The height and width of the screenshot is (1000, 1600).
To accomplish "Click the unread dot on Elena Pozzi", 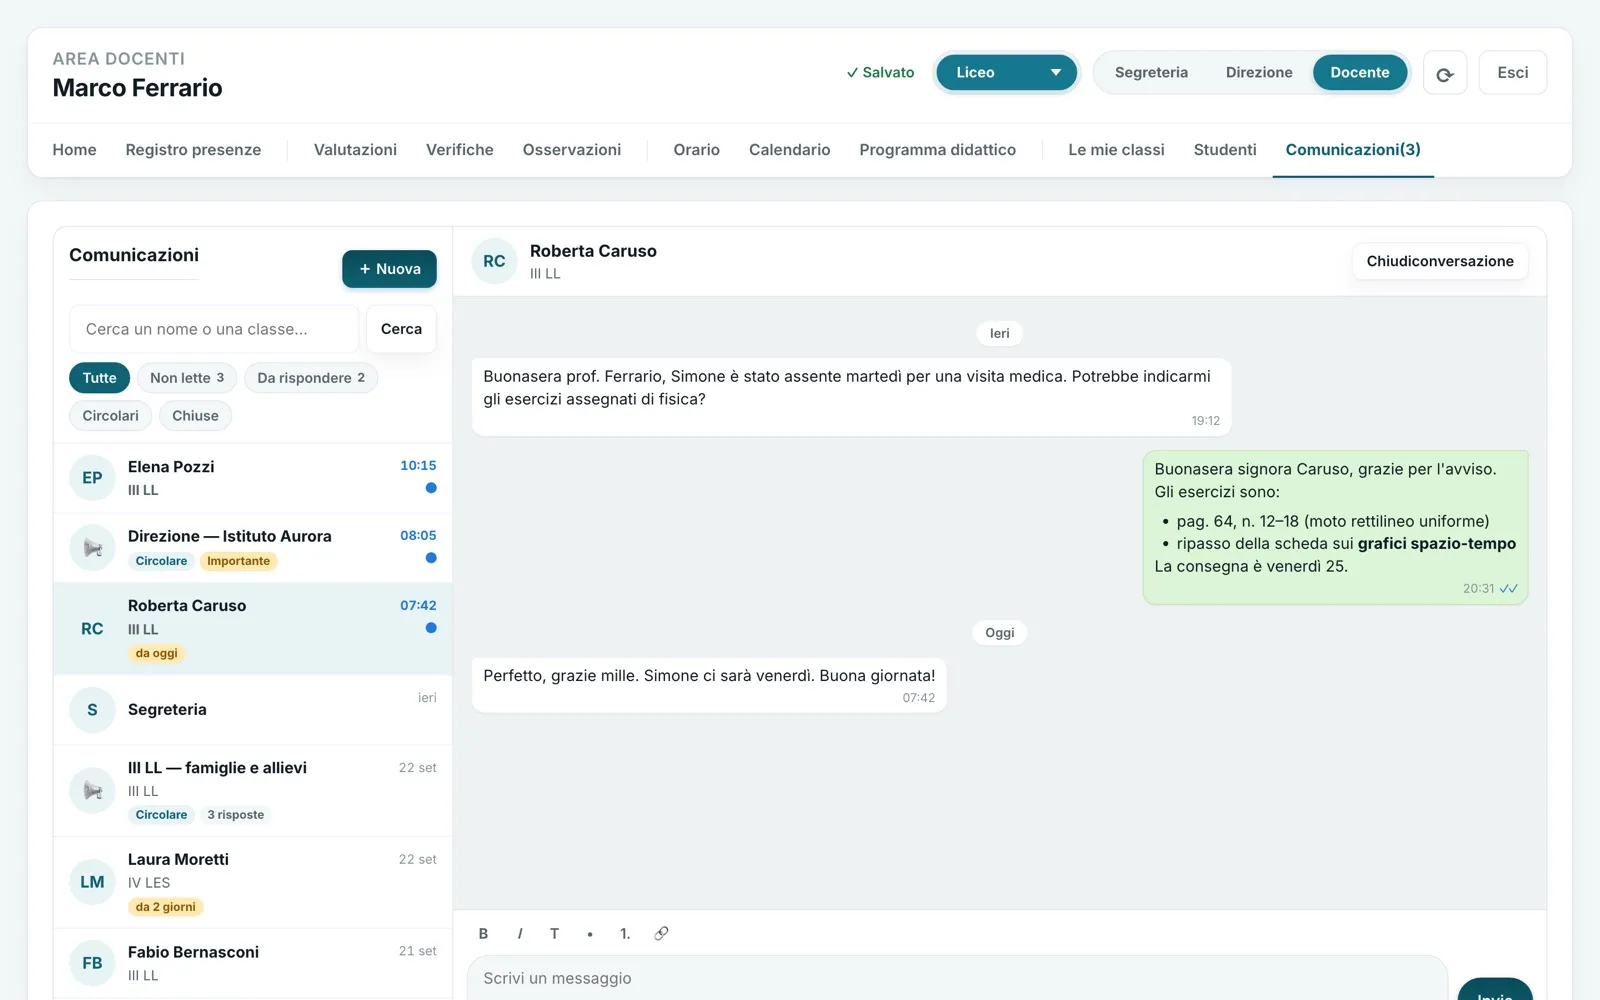I will click(431, 488).
